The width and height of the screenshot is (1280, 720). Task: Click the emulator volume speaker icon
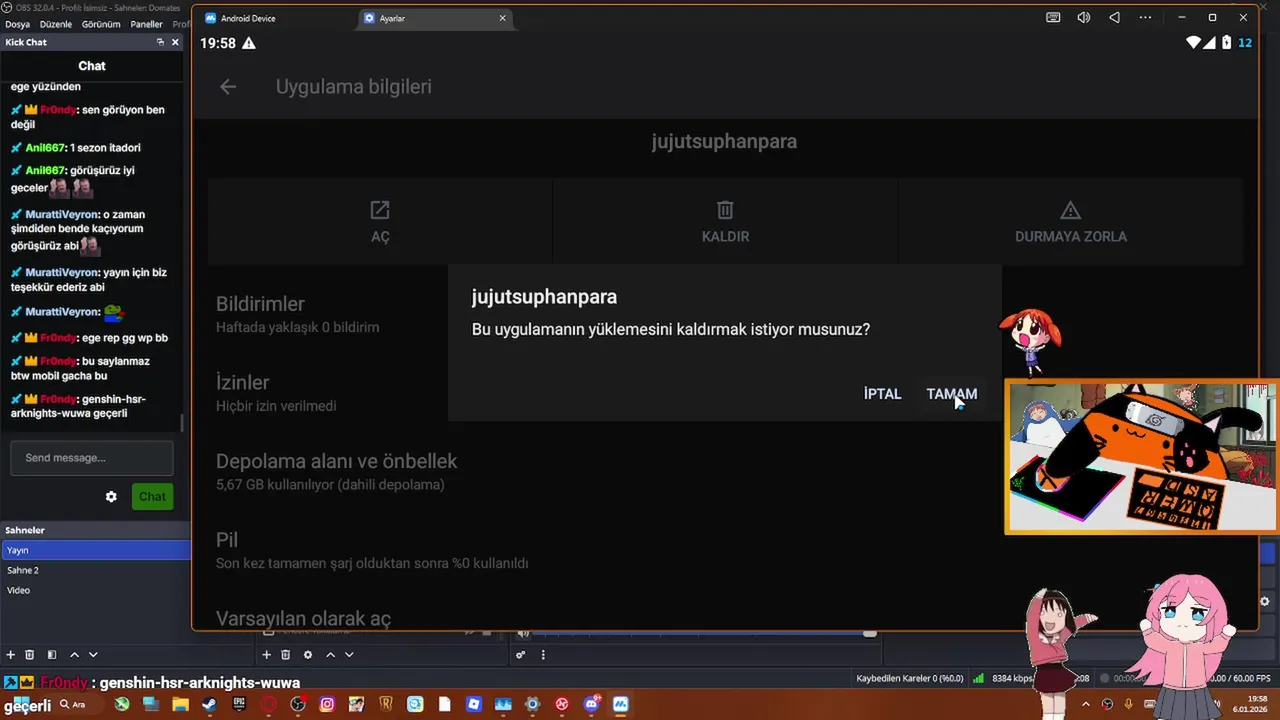click(1084, 18)
